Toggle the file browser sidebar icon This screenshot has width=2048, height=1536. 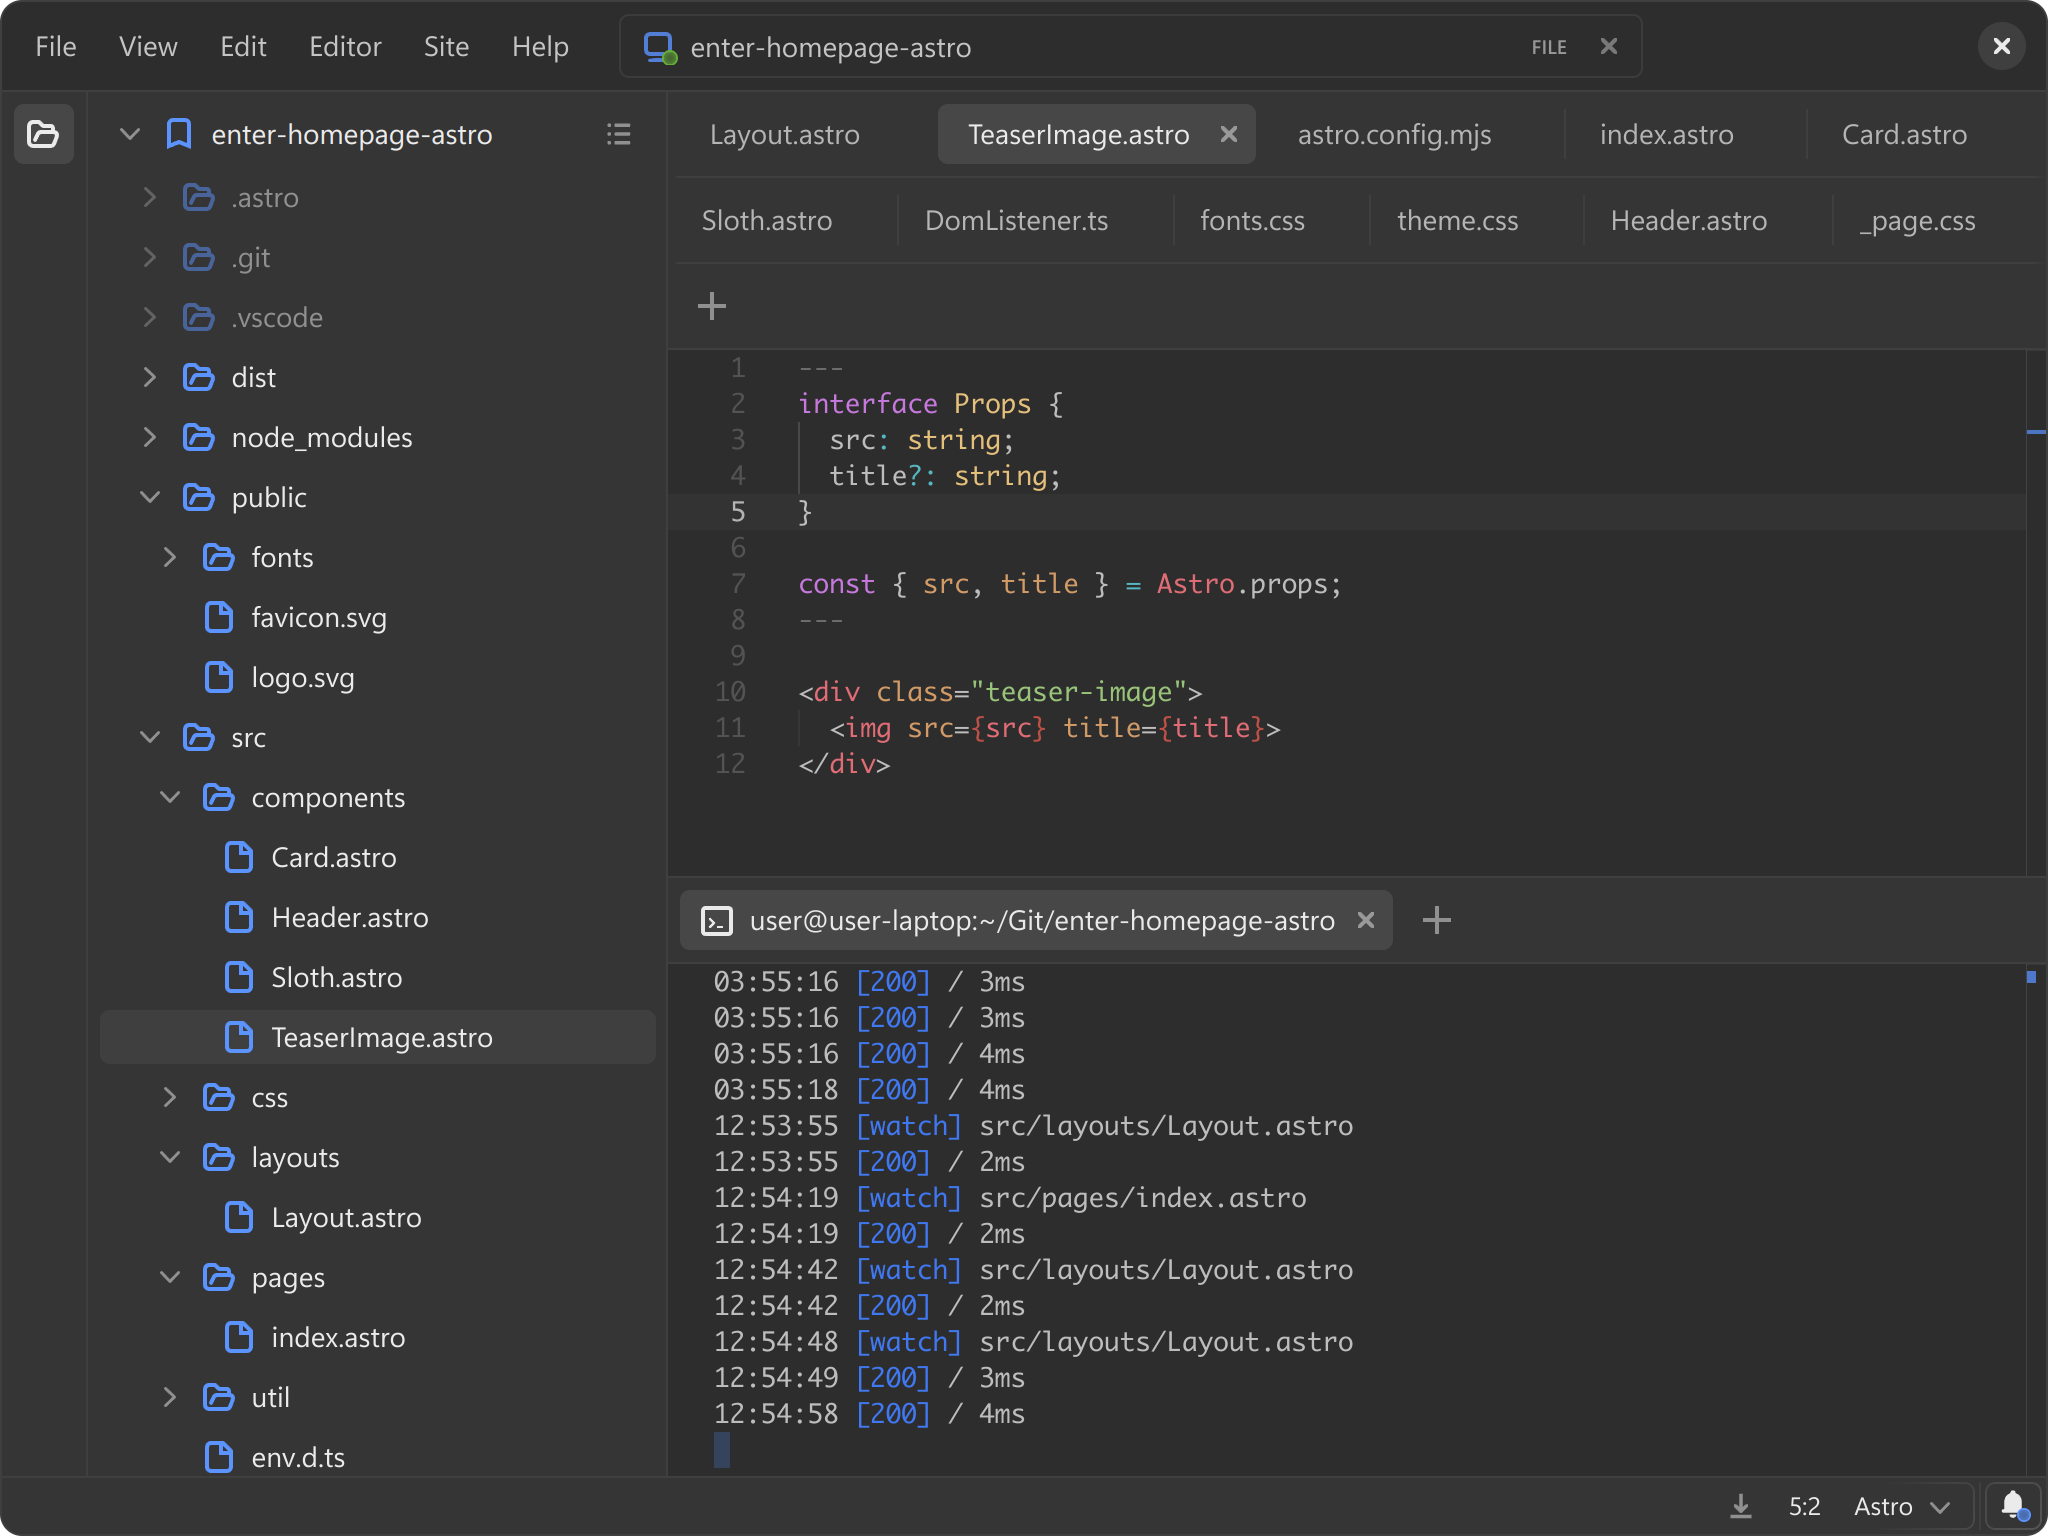[43, 134]
